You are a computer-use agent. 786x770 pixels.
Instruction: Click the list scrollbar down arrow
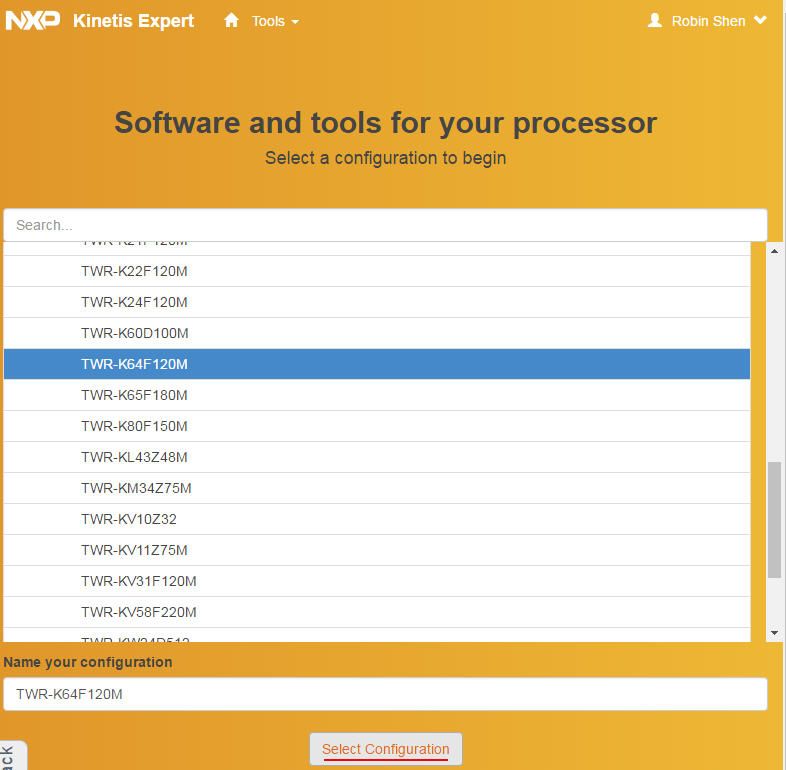[x=774, y=633]
